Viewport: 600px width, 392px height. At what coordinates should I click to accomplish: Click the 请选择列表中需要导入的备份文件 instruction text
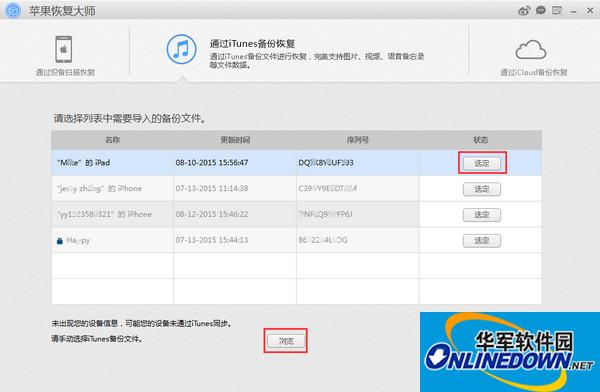[130, 119]
